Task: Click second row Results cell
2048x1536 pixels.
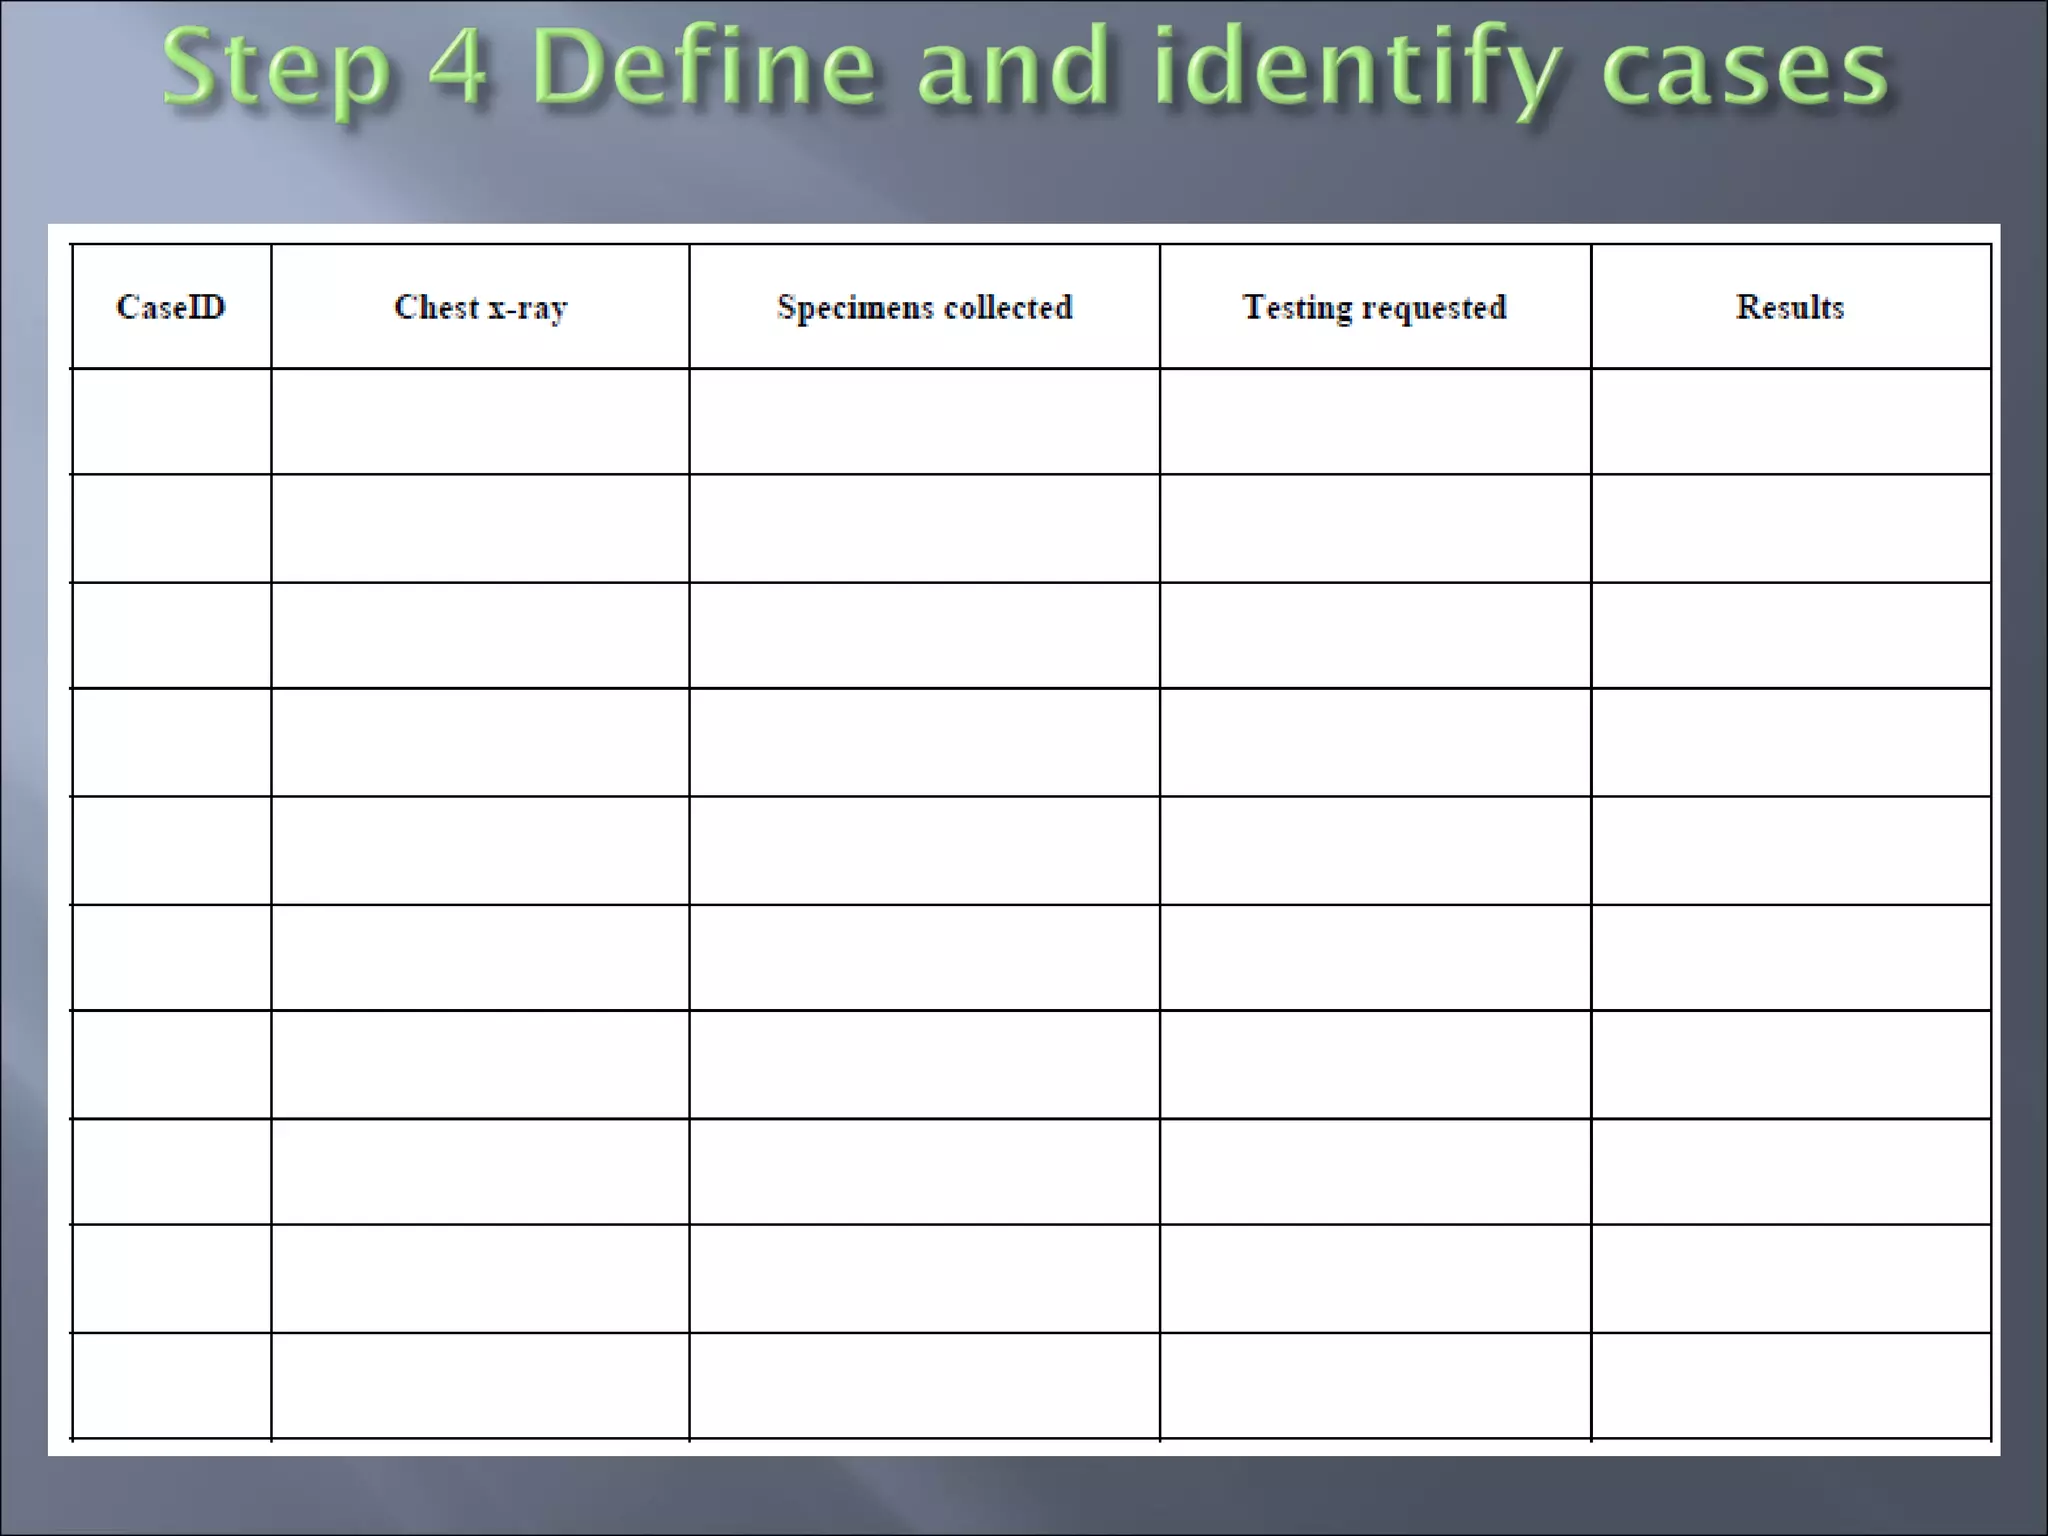Action: pos(1790,528)
